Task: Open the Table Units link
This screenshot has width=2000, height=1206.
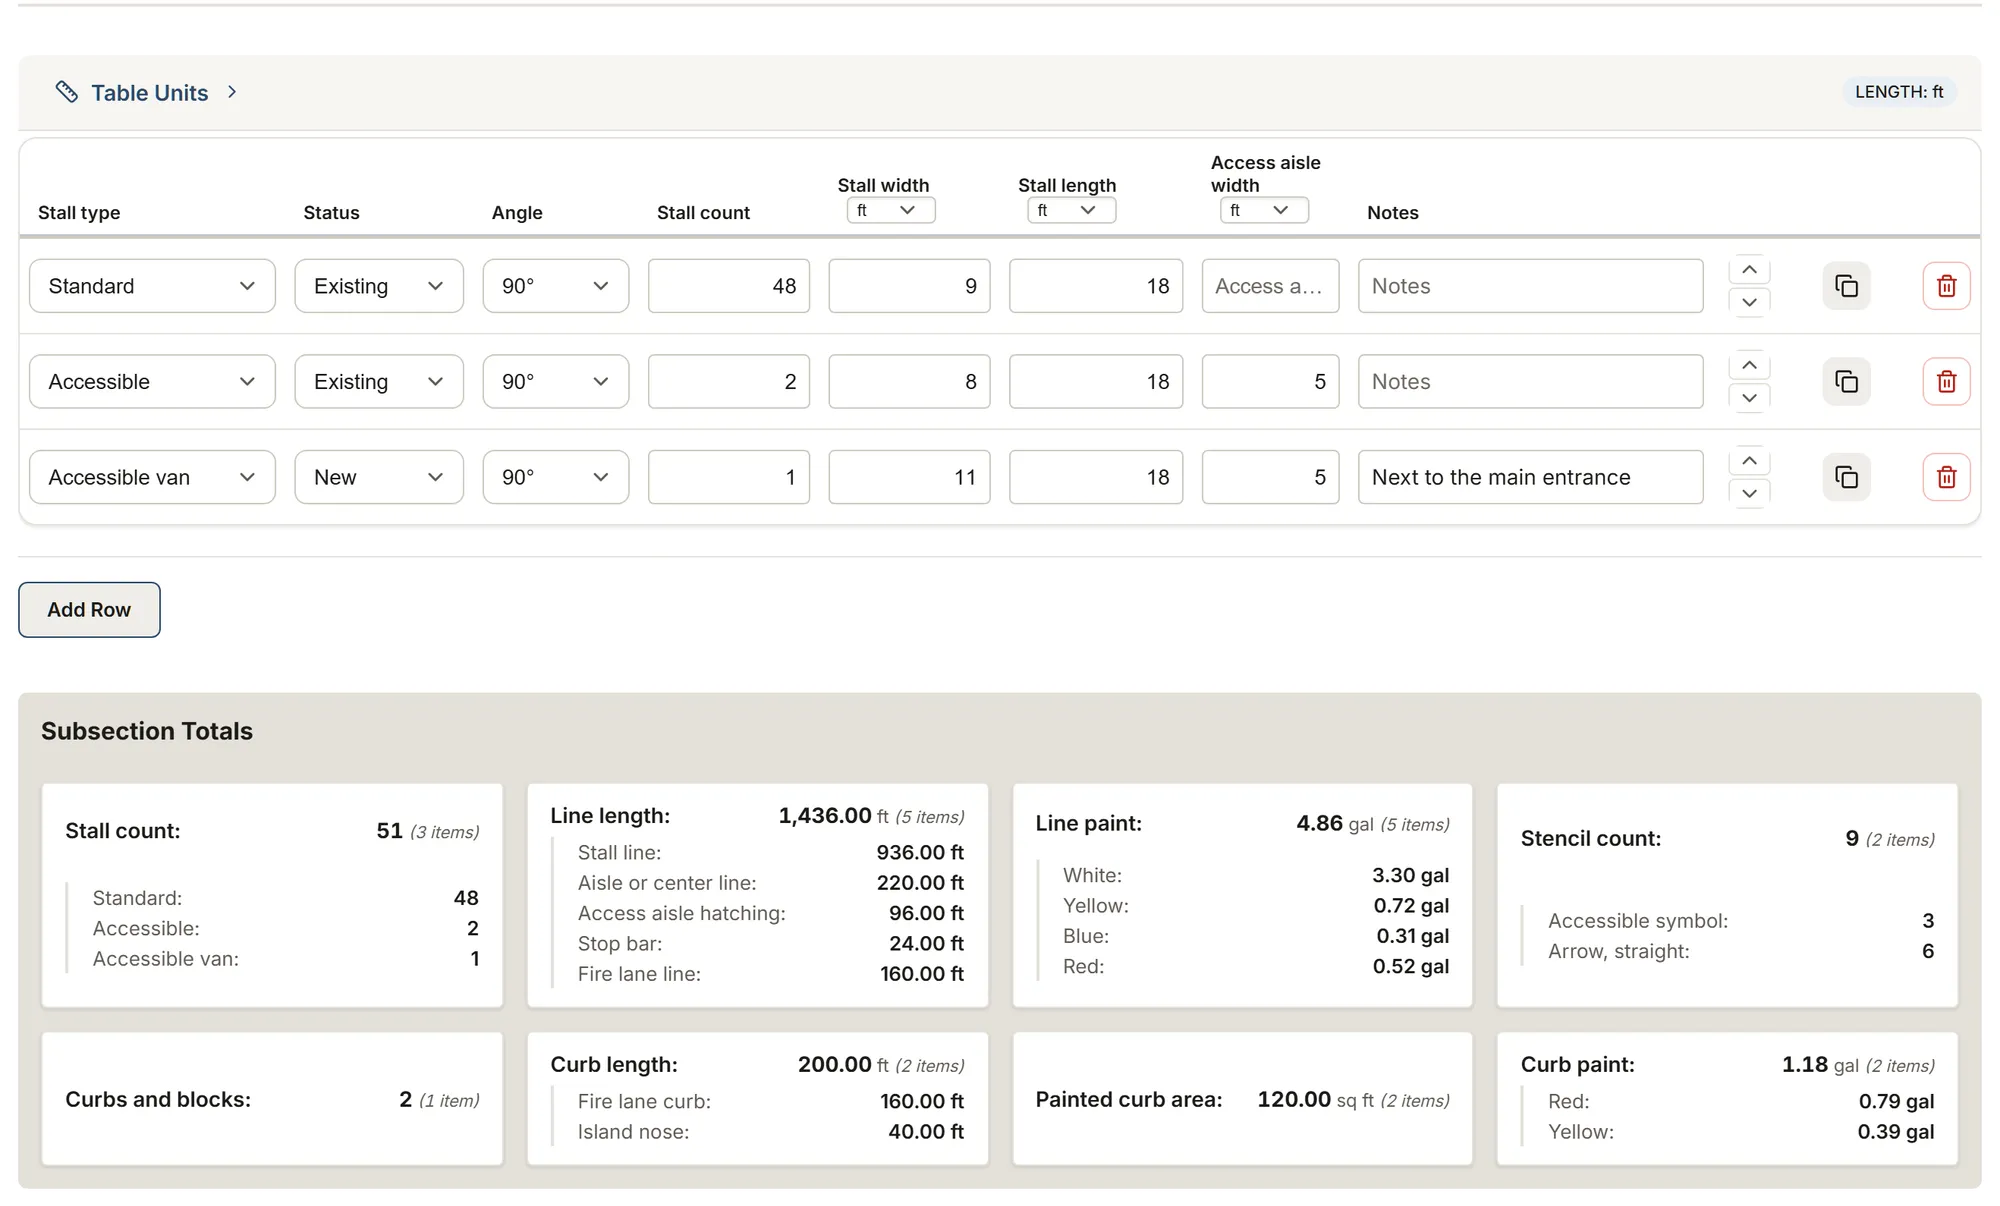Action: click(x=150, y=93)
